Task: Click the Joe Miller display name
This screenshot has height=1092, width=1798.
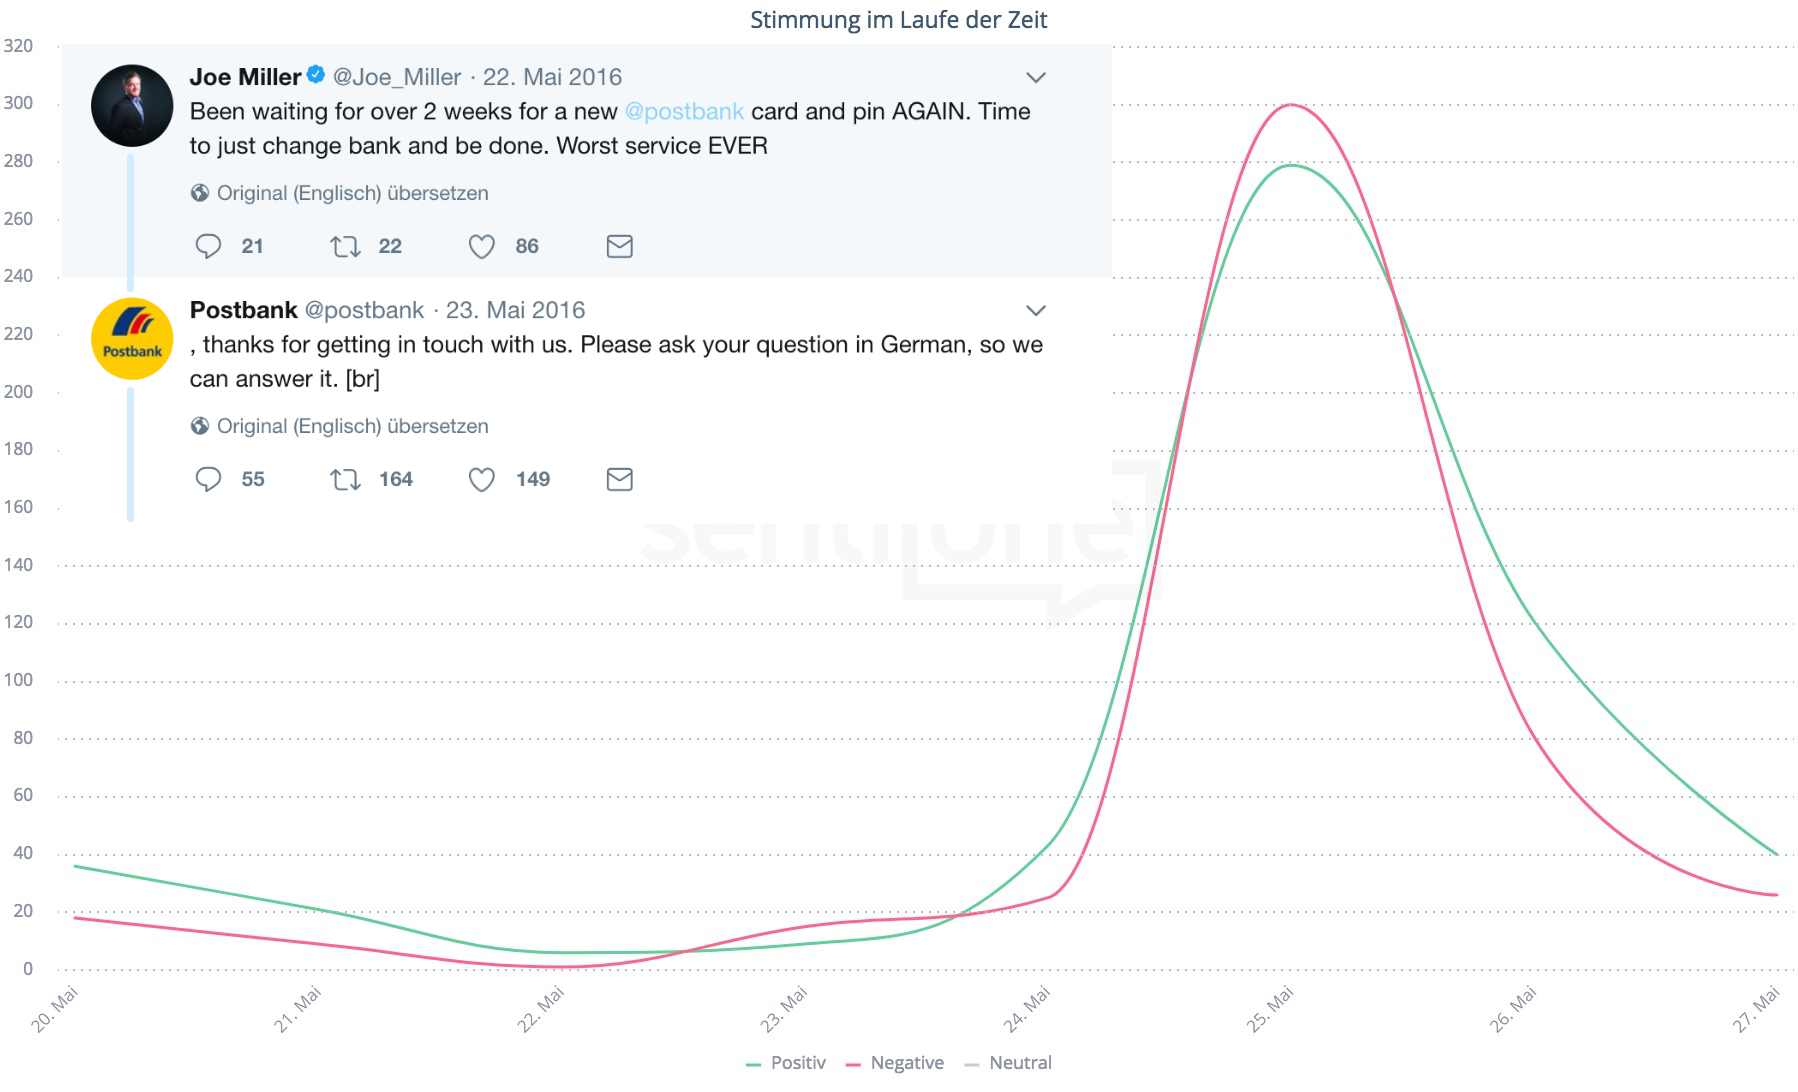Action: 245,77
